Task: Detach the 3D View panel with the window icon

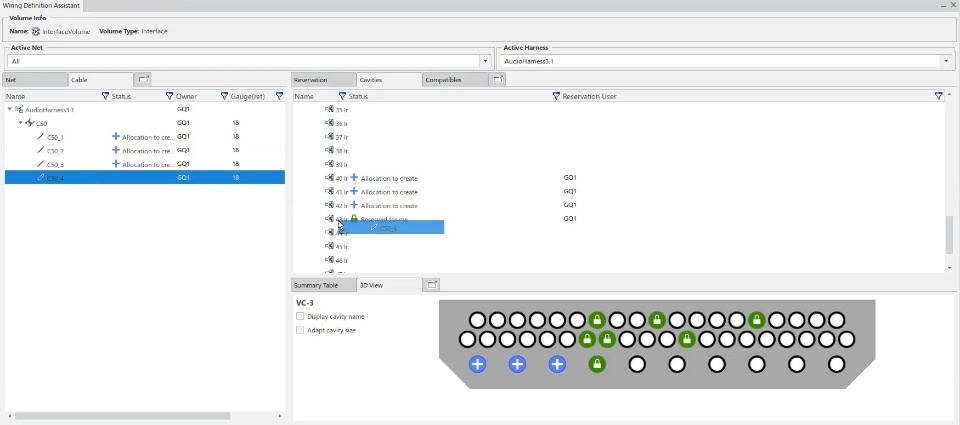Action: (432, 285)
